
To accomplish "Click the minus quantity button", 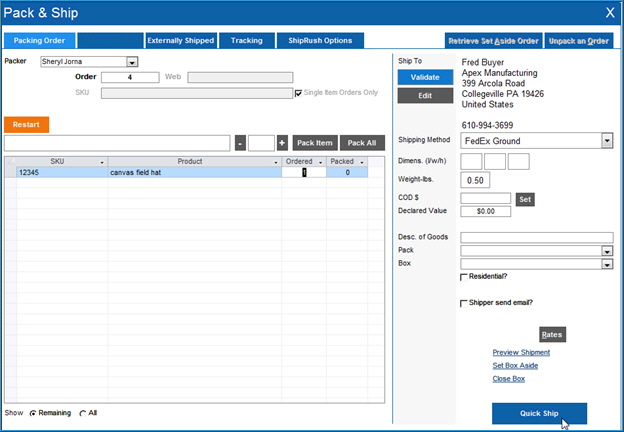I will tap(240, 143).
